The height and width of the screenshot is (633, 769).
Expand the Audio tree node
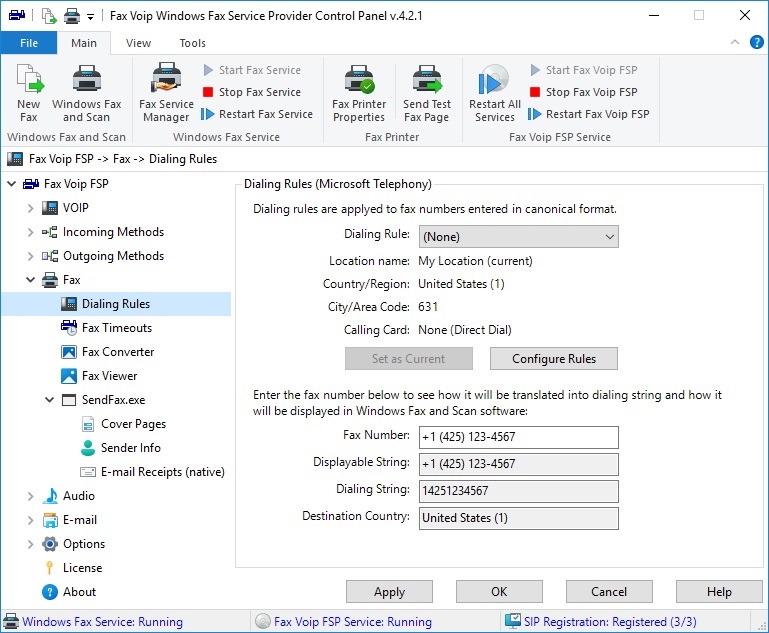(30, 496)
